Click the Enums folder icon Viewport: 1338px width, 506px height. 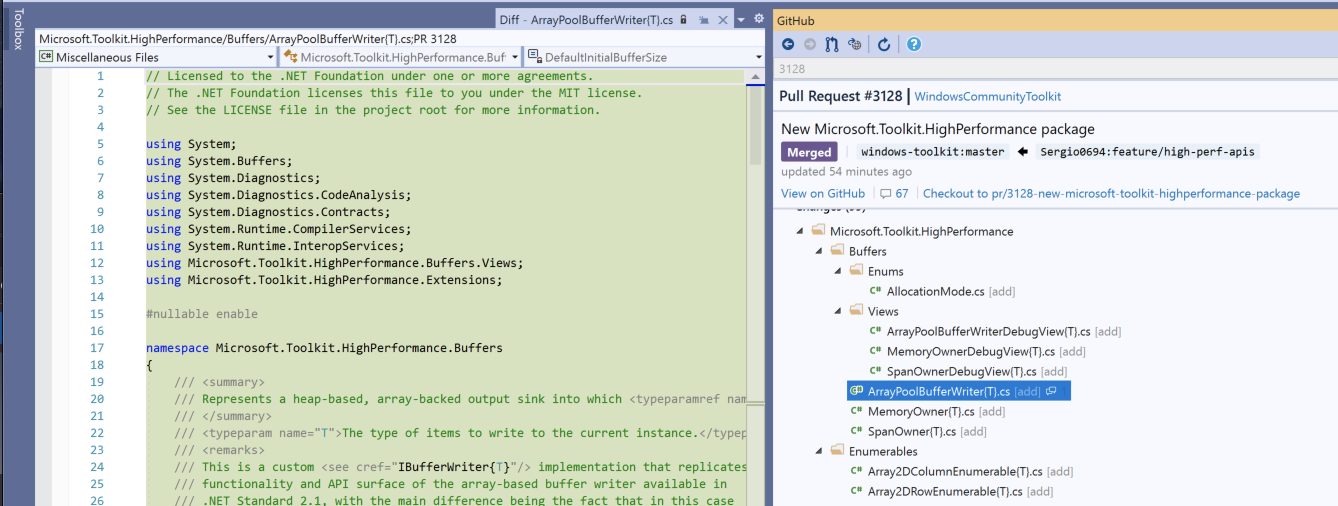[856, 271]
